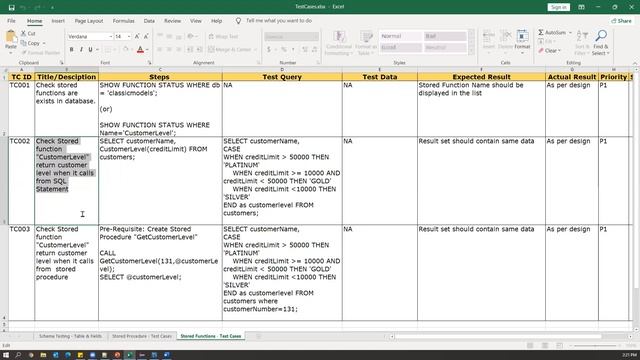Open the File menu

(x=11, y=21)
